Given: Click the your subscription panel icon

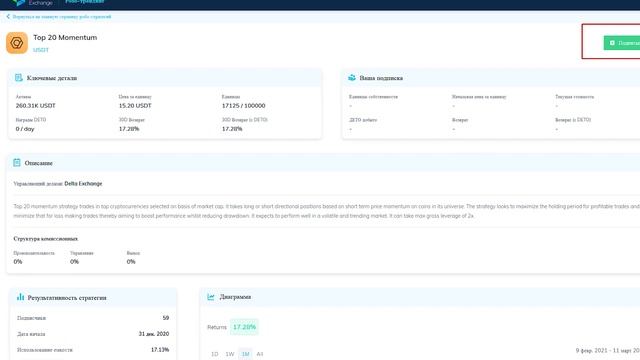Looking at the screenshot, I should 352,78.
